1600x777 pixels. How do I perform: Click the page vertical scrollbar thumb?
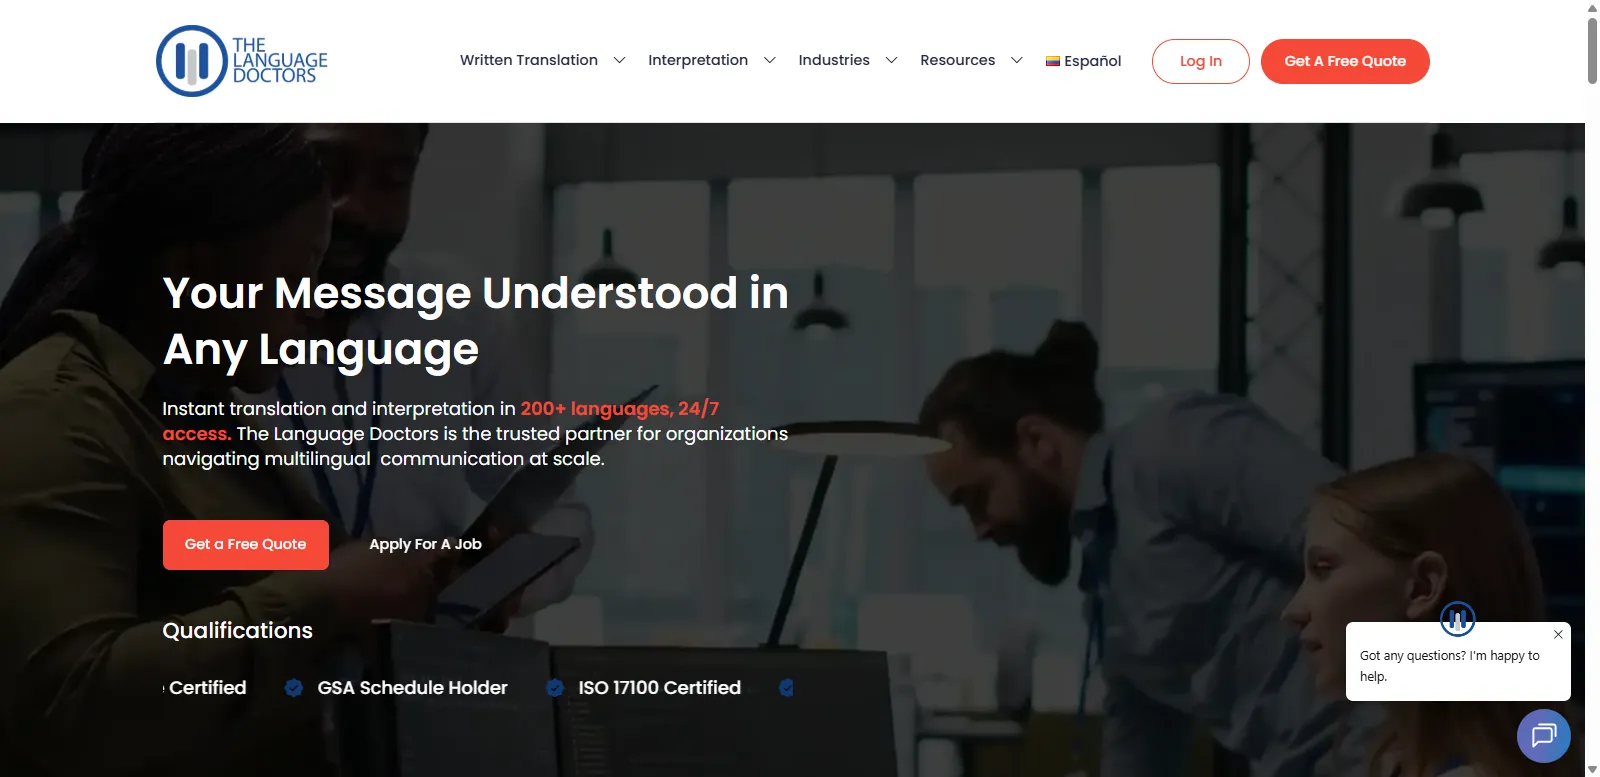(1592, 50)
